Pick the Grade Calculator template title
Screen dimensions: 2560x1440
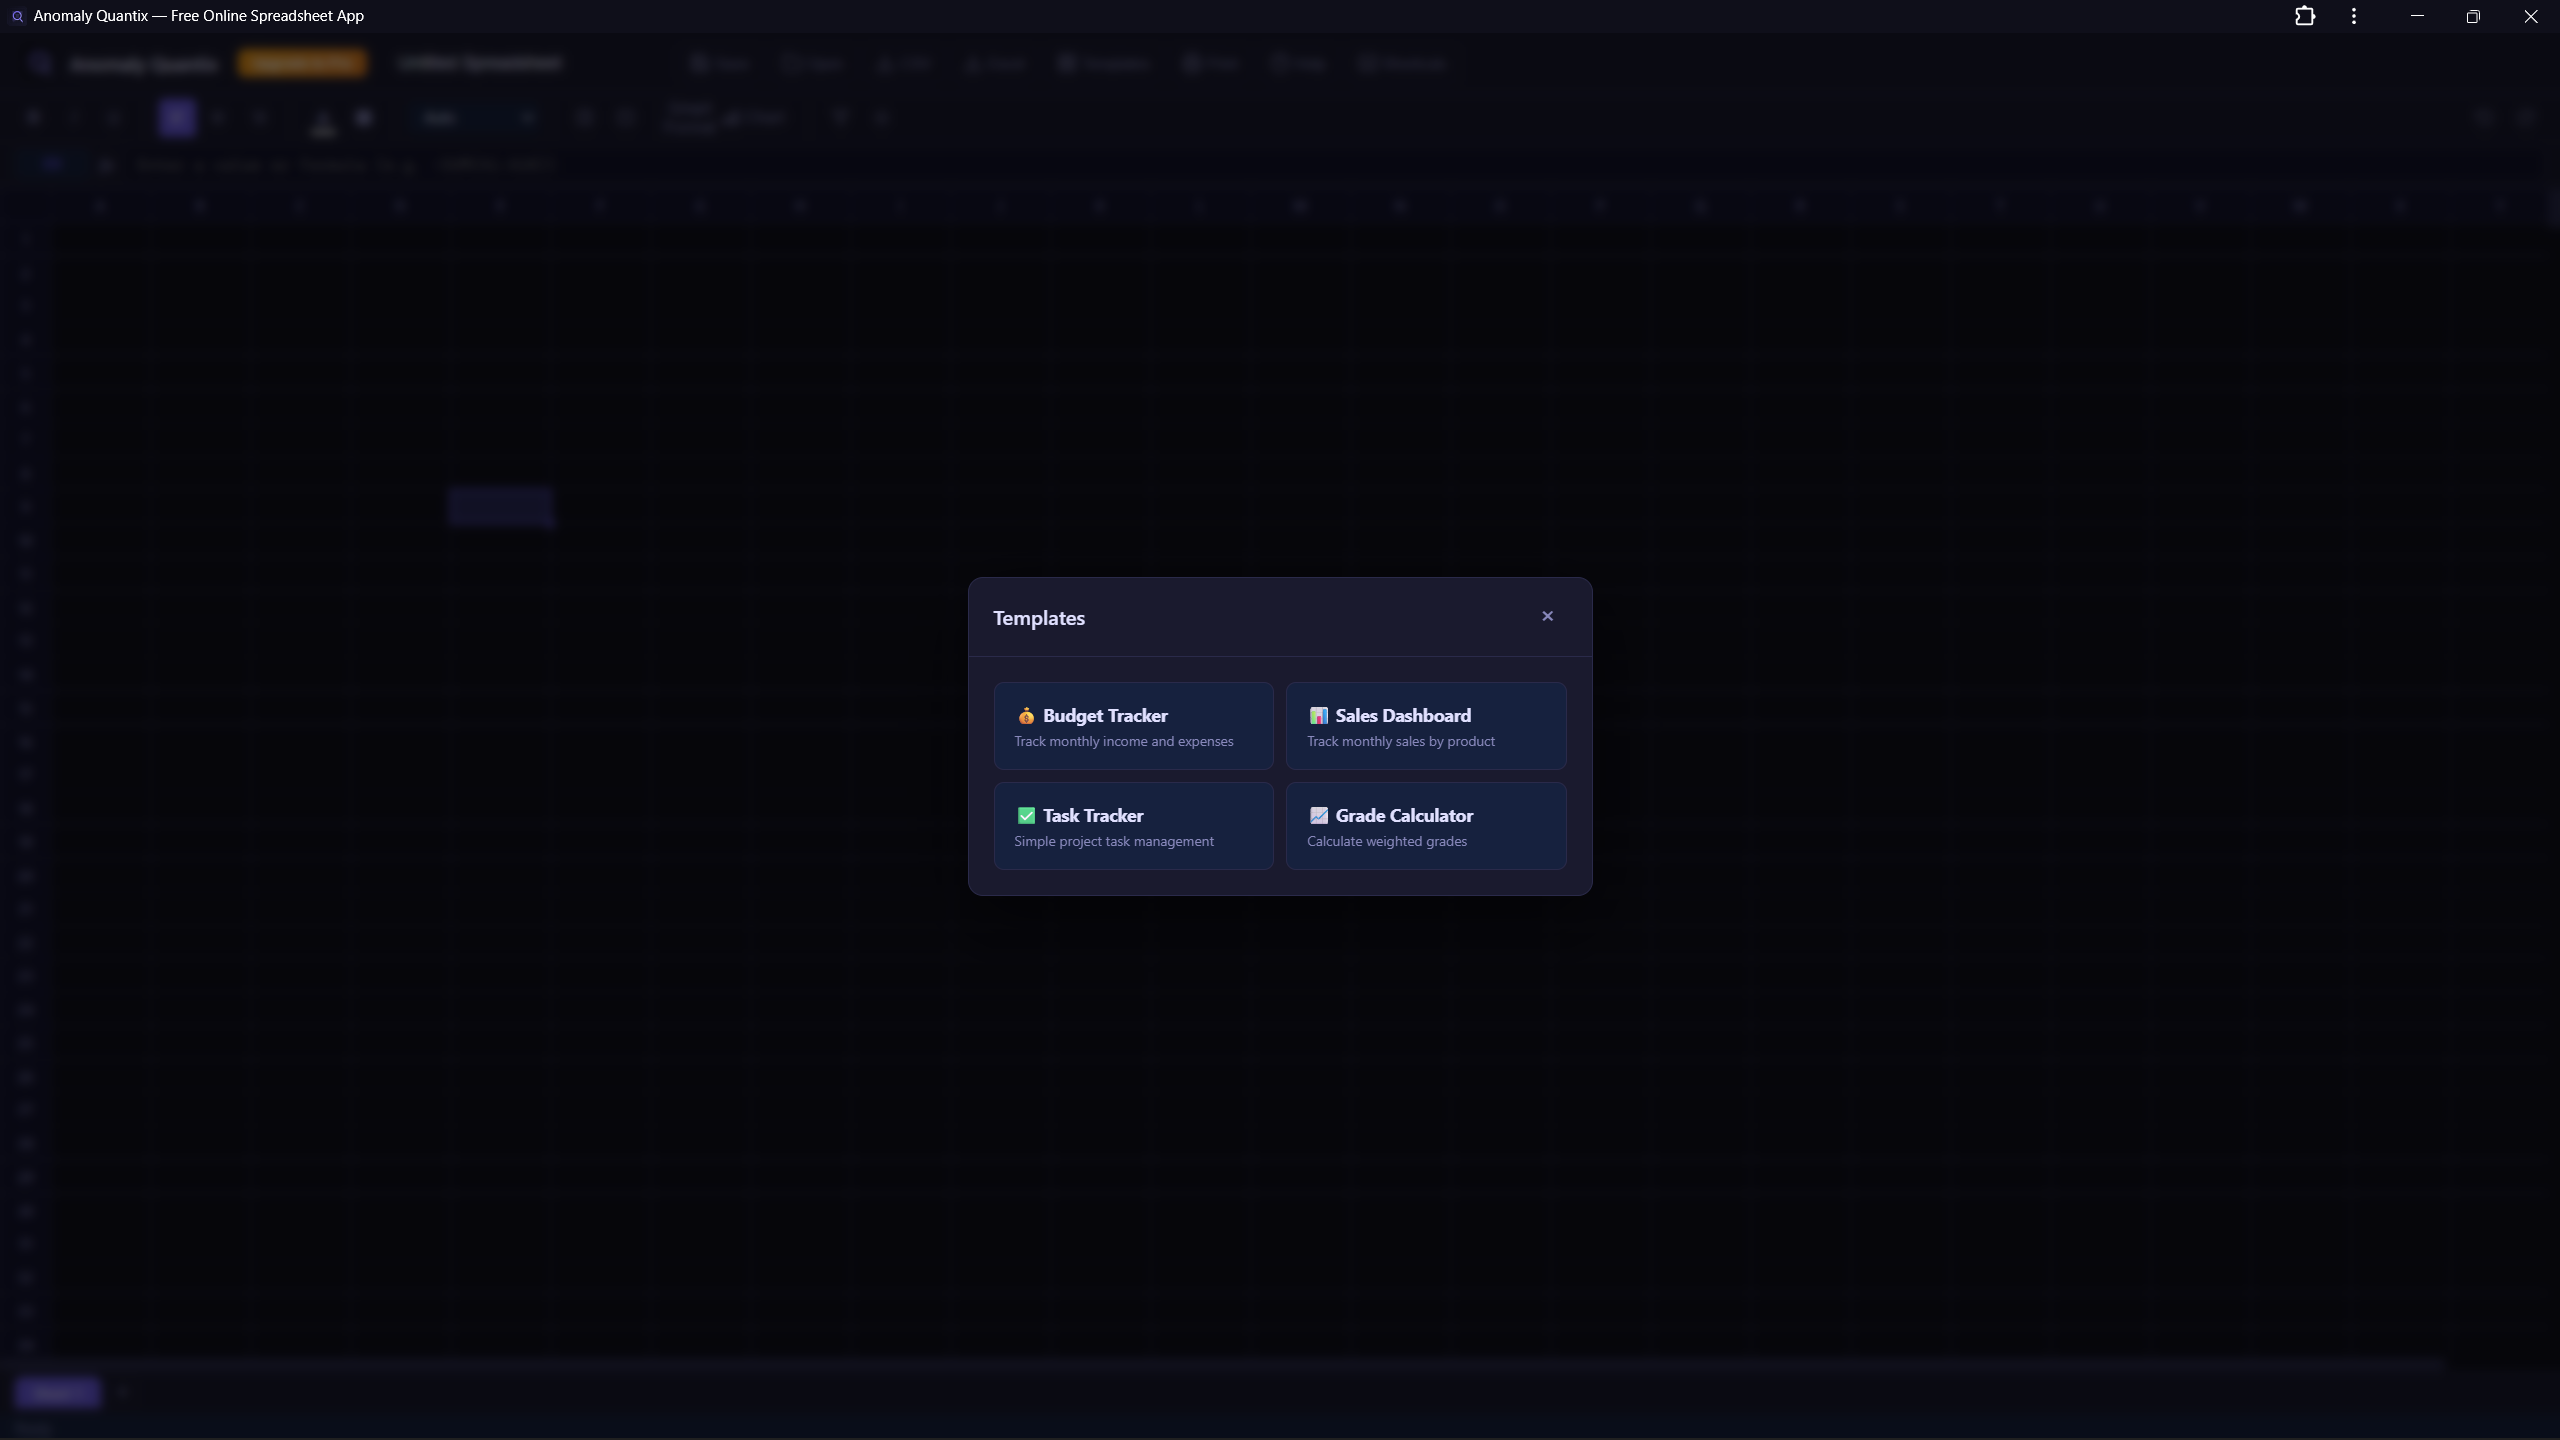click(1403, 816)
